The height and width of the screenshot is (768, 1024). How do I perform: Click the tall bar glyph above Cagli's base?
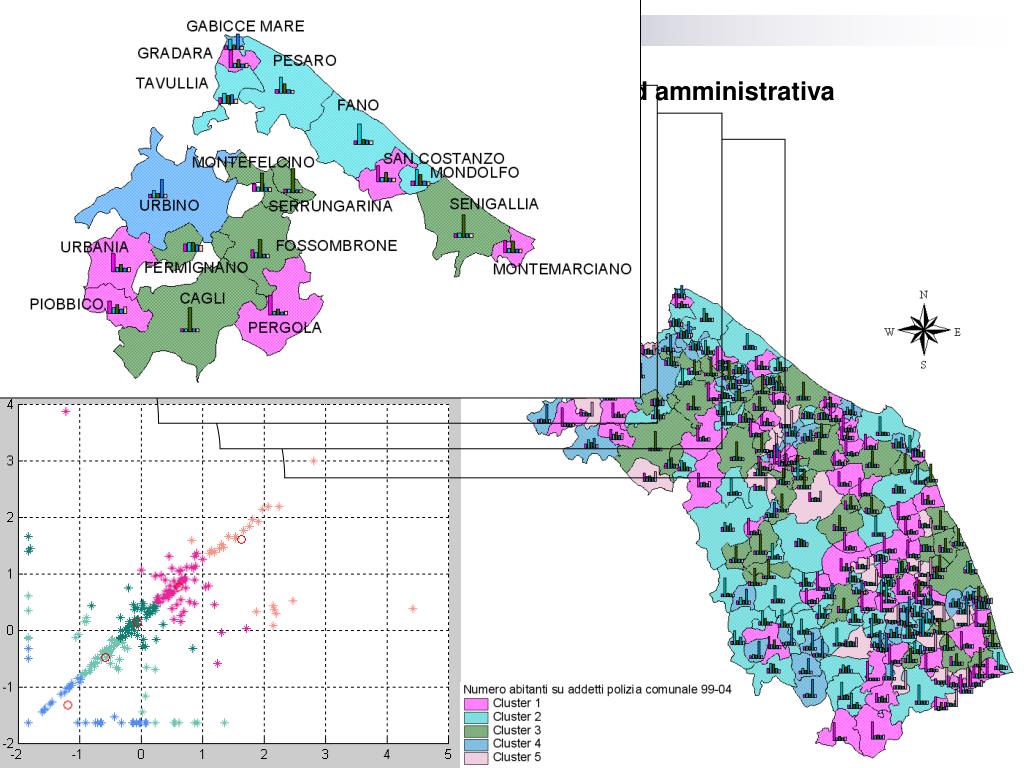(190, 319)
